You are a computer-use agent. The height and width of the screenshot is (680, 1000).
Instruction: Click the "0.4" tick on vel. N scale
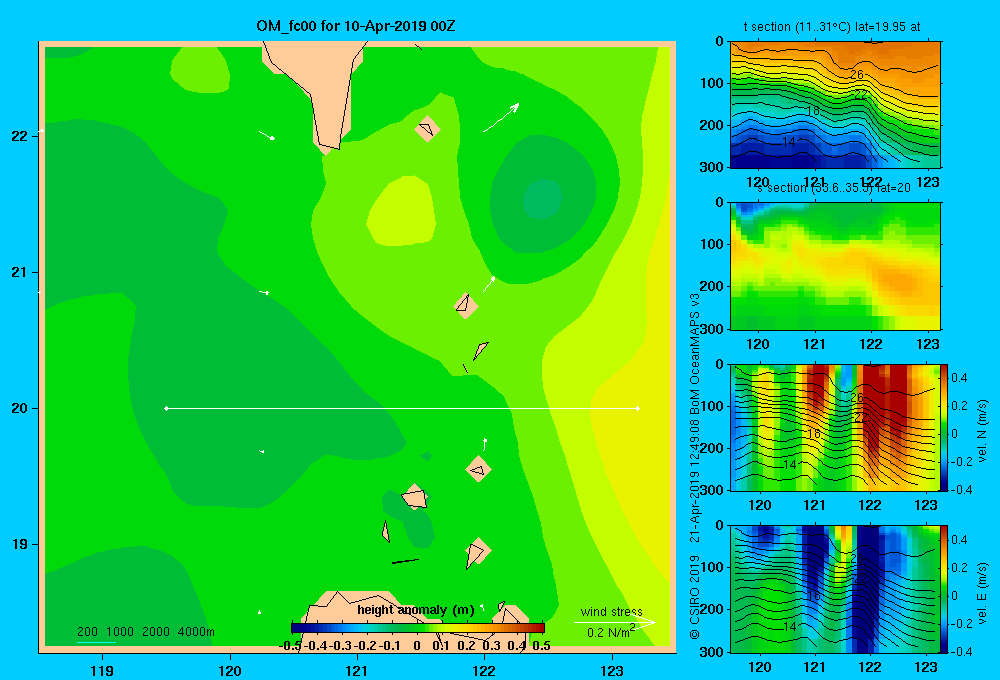coord(959,378)
